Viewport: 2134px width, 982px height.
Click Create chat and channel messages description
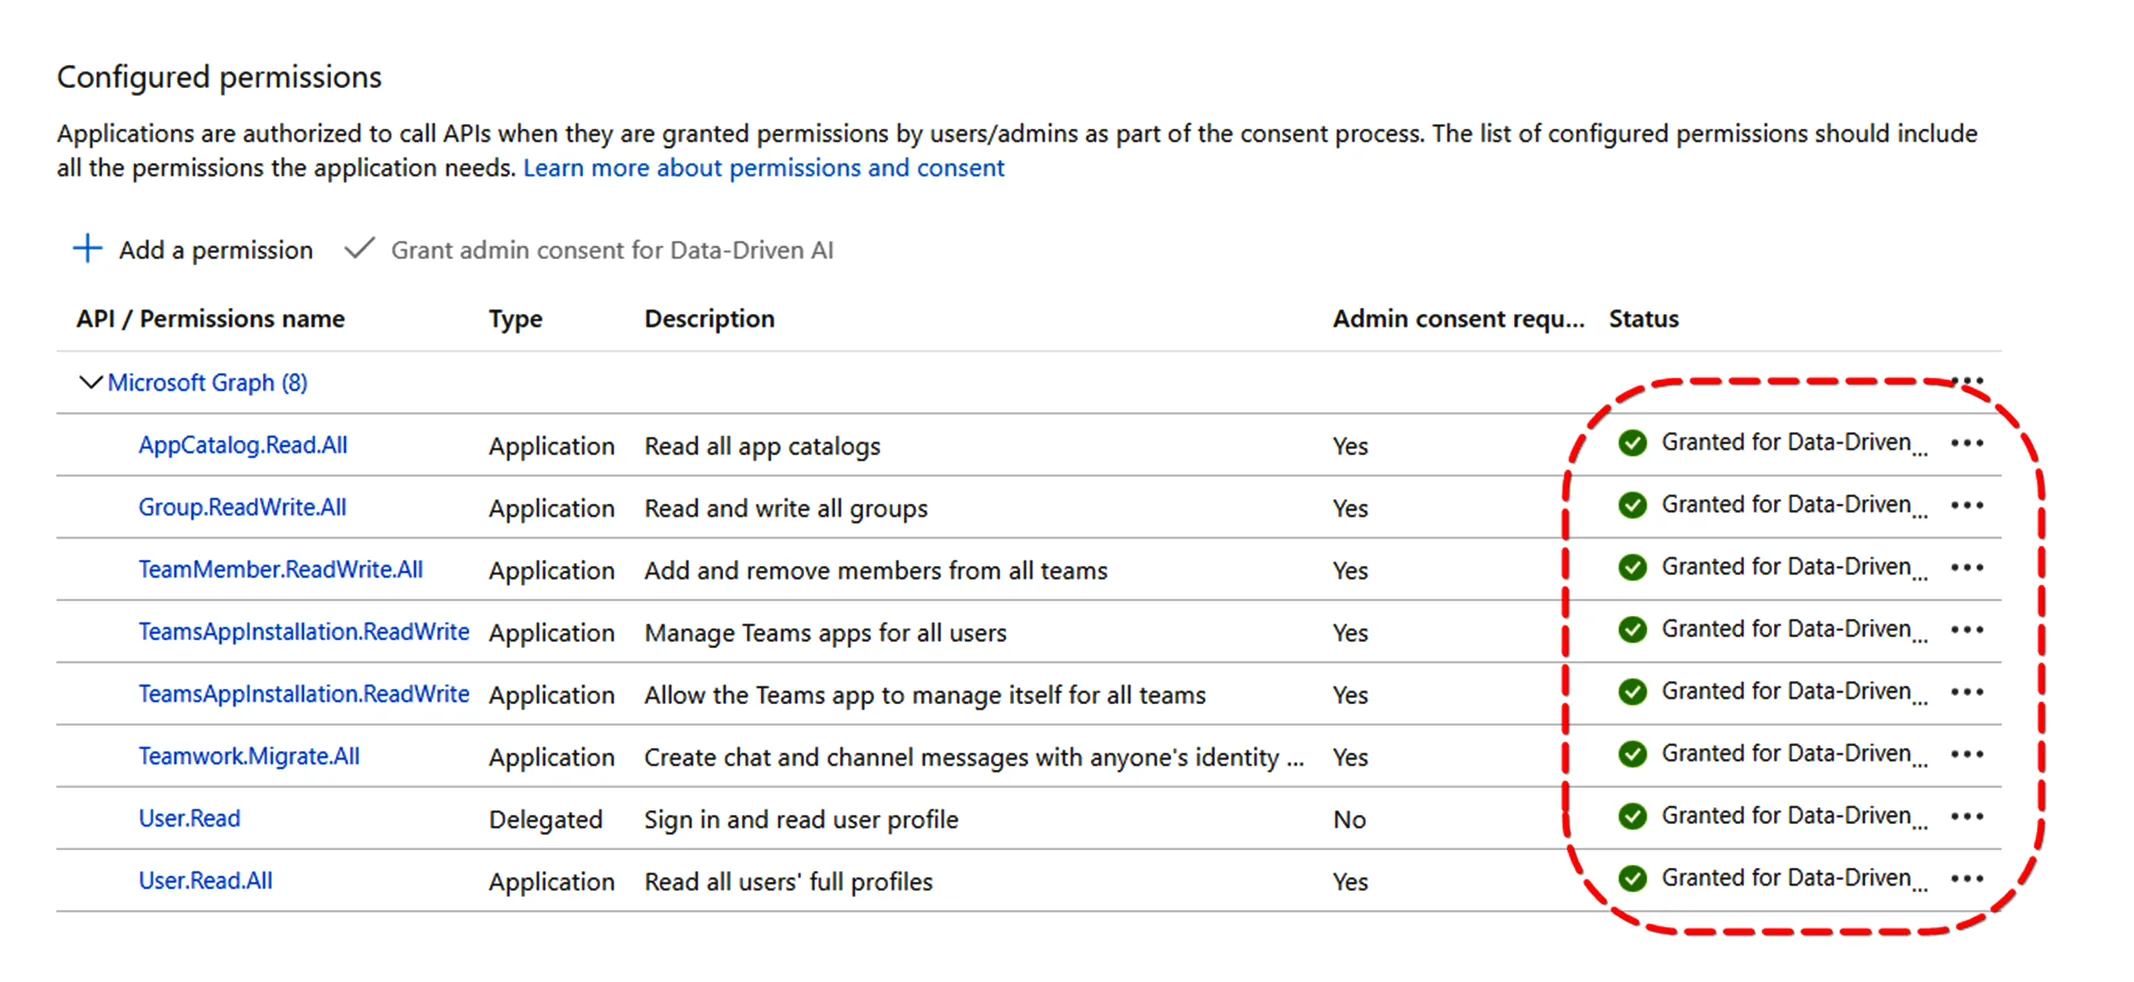974,757
